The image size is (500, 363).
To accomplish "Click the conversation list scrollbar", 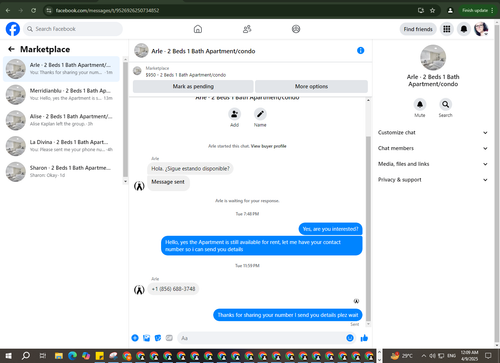I will coord(125,120).
